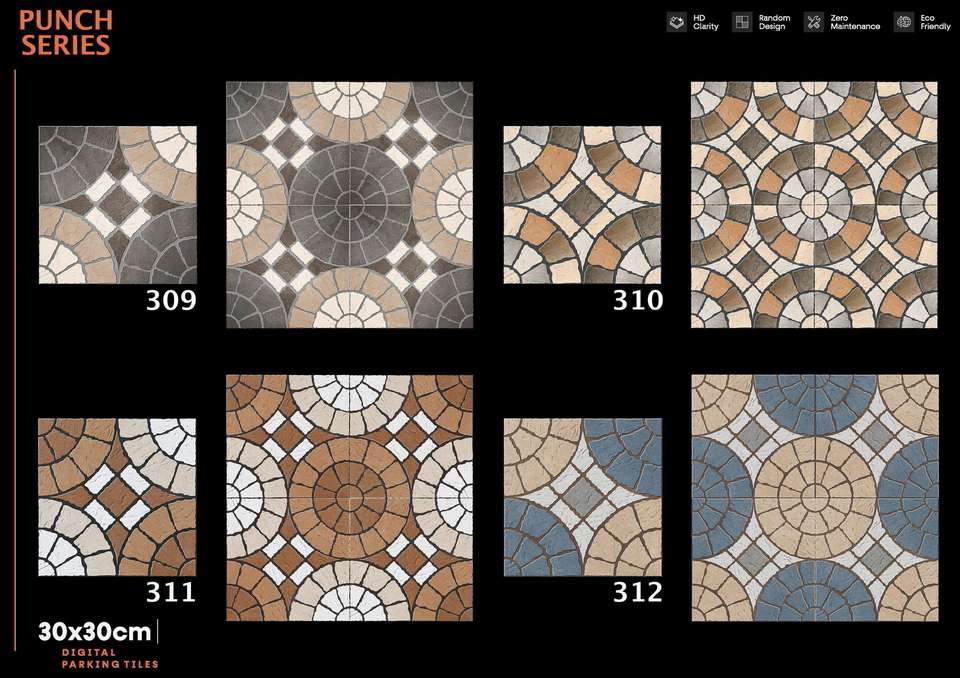This screenshot has width=960, height=678.
Task: Click the Zero Maintenance tools icon
Action: pos(814,23)
